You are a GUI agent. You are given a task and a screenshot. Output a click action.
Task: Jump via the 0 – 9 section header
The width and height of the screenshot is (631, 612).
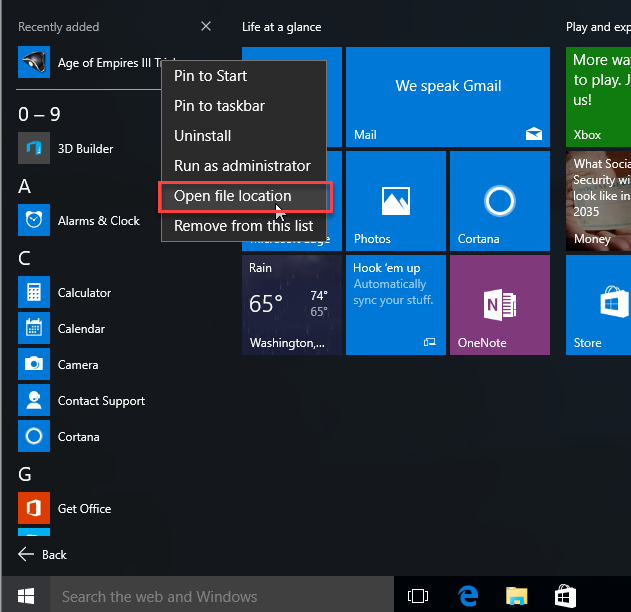39,114
